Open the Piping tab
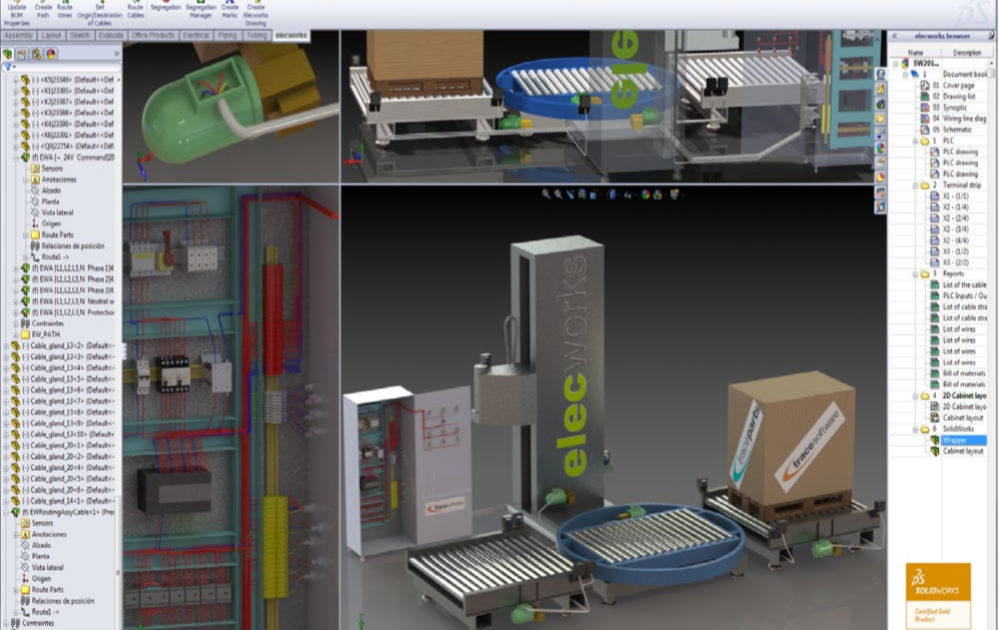This screenshot has width=999, height=630. point(227,36)
